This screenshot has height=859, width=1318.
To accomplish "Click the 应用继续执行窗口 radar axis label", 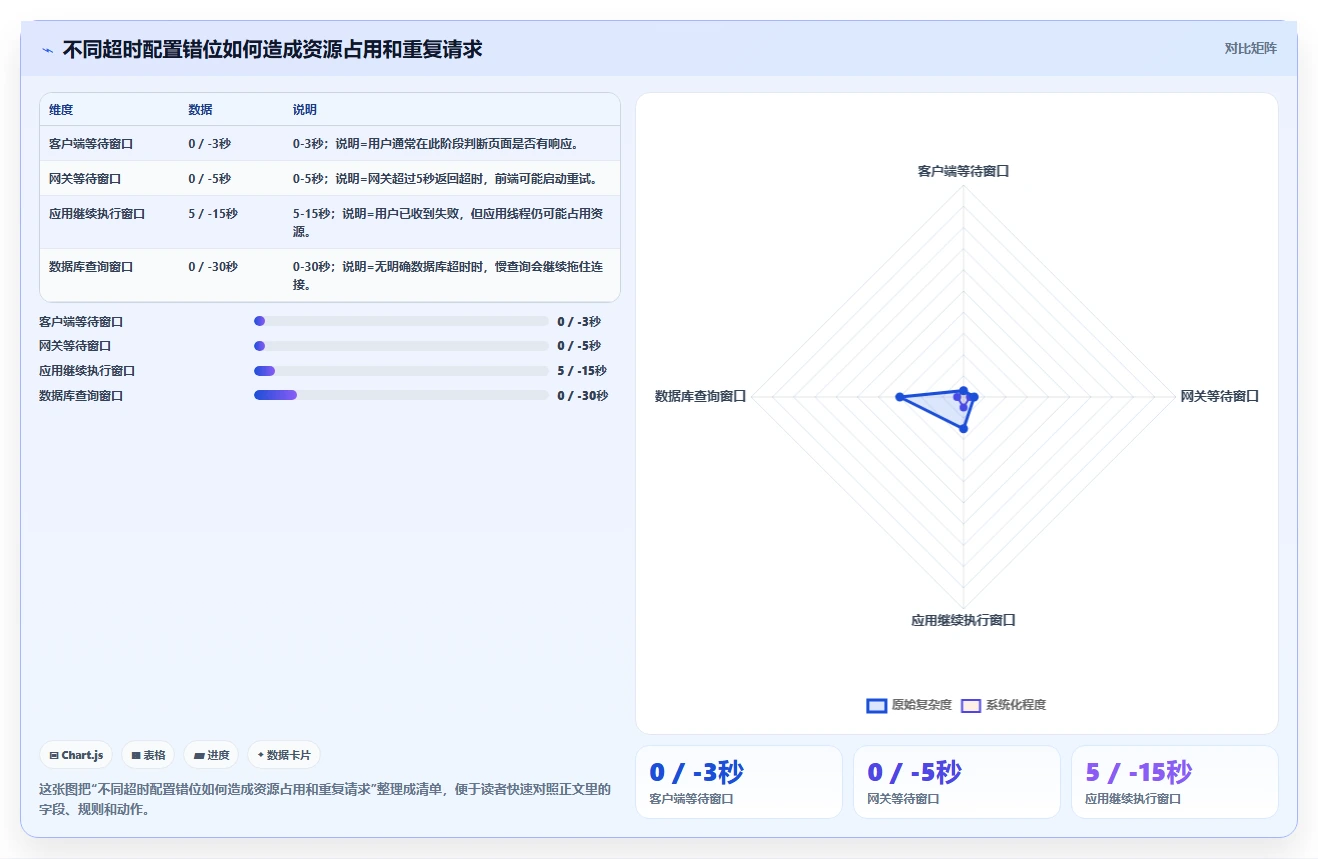I will [x=963, y=620].
